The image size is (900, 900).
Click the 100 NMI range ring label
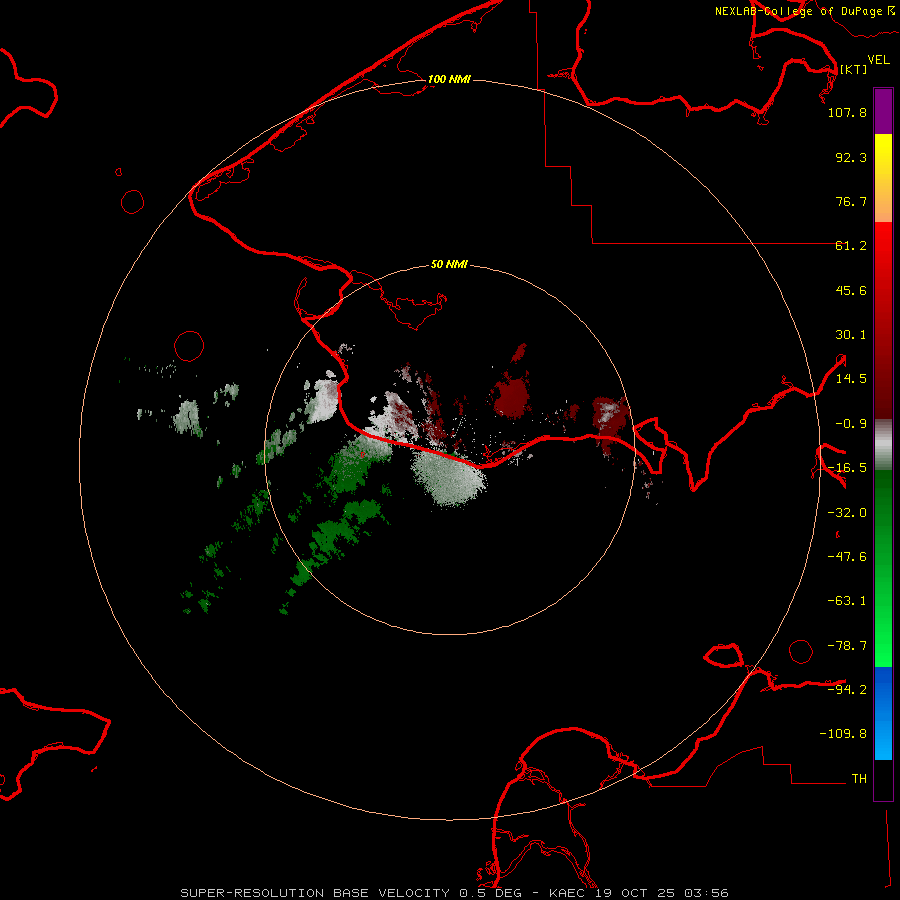pos(449,79)
